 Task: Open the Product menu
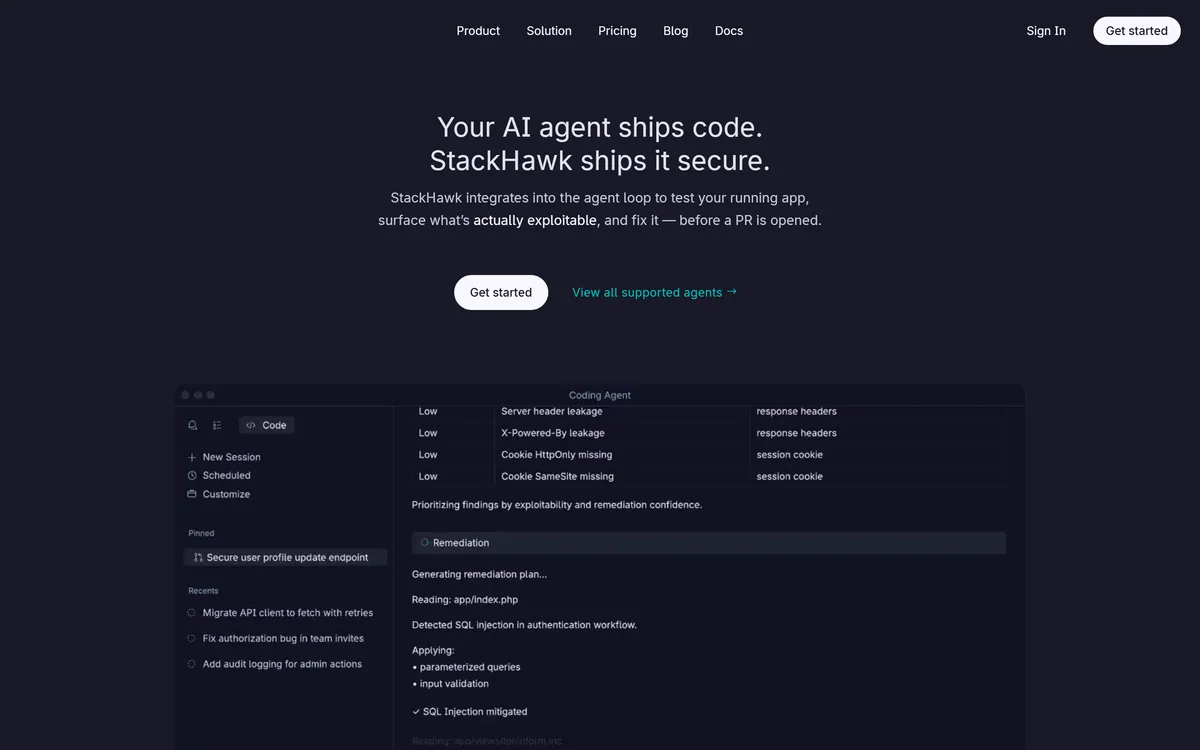point(478,31)
